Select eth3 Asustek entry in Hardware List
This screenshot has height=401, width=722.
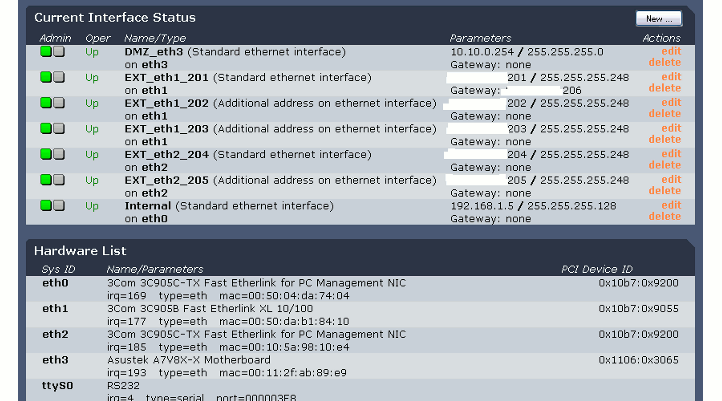click(56, 360)
